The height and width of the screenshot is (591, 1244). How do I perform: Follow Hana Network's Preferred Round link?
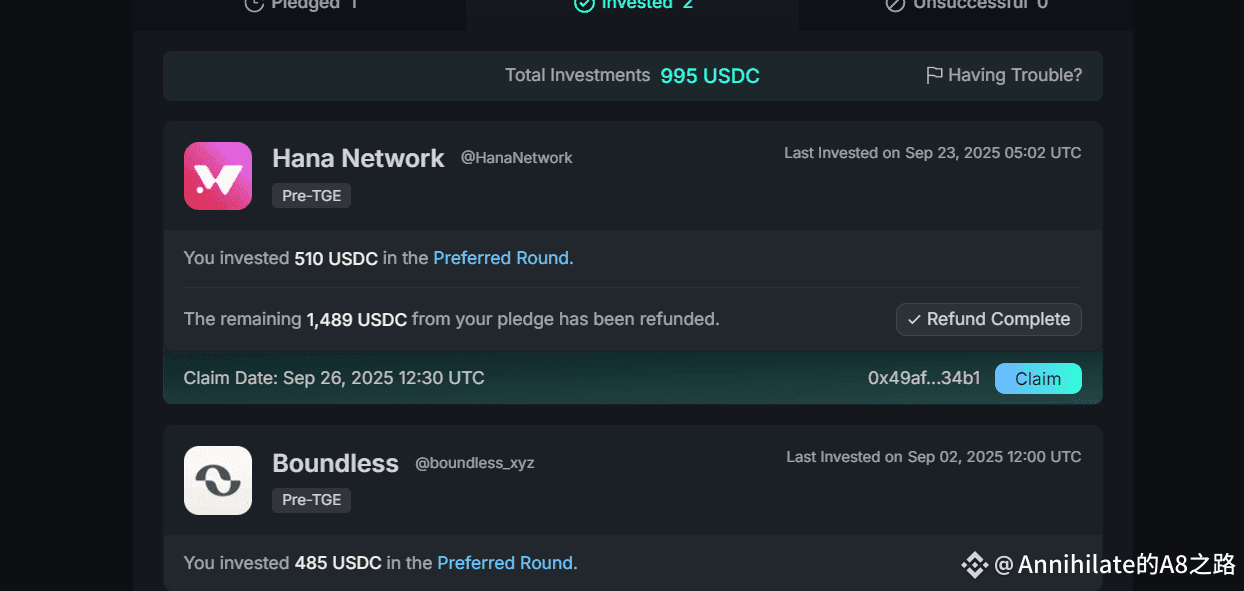click(503, 258)
